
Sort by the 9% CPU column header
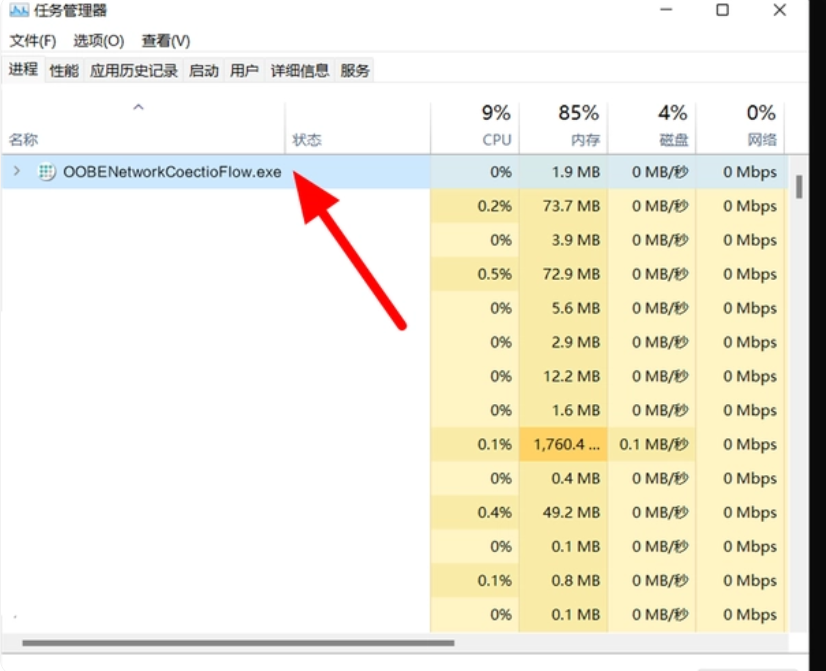coord(475,128)
